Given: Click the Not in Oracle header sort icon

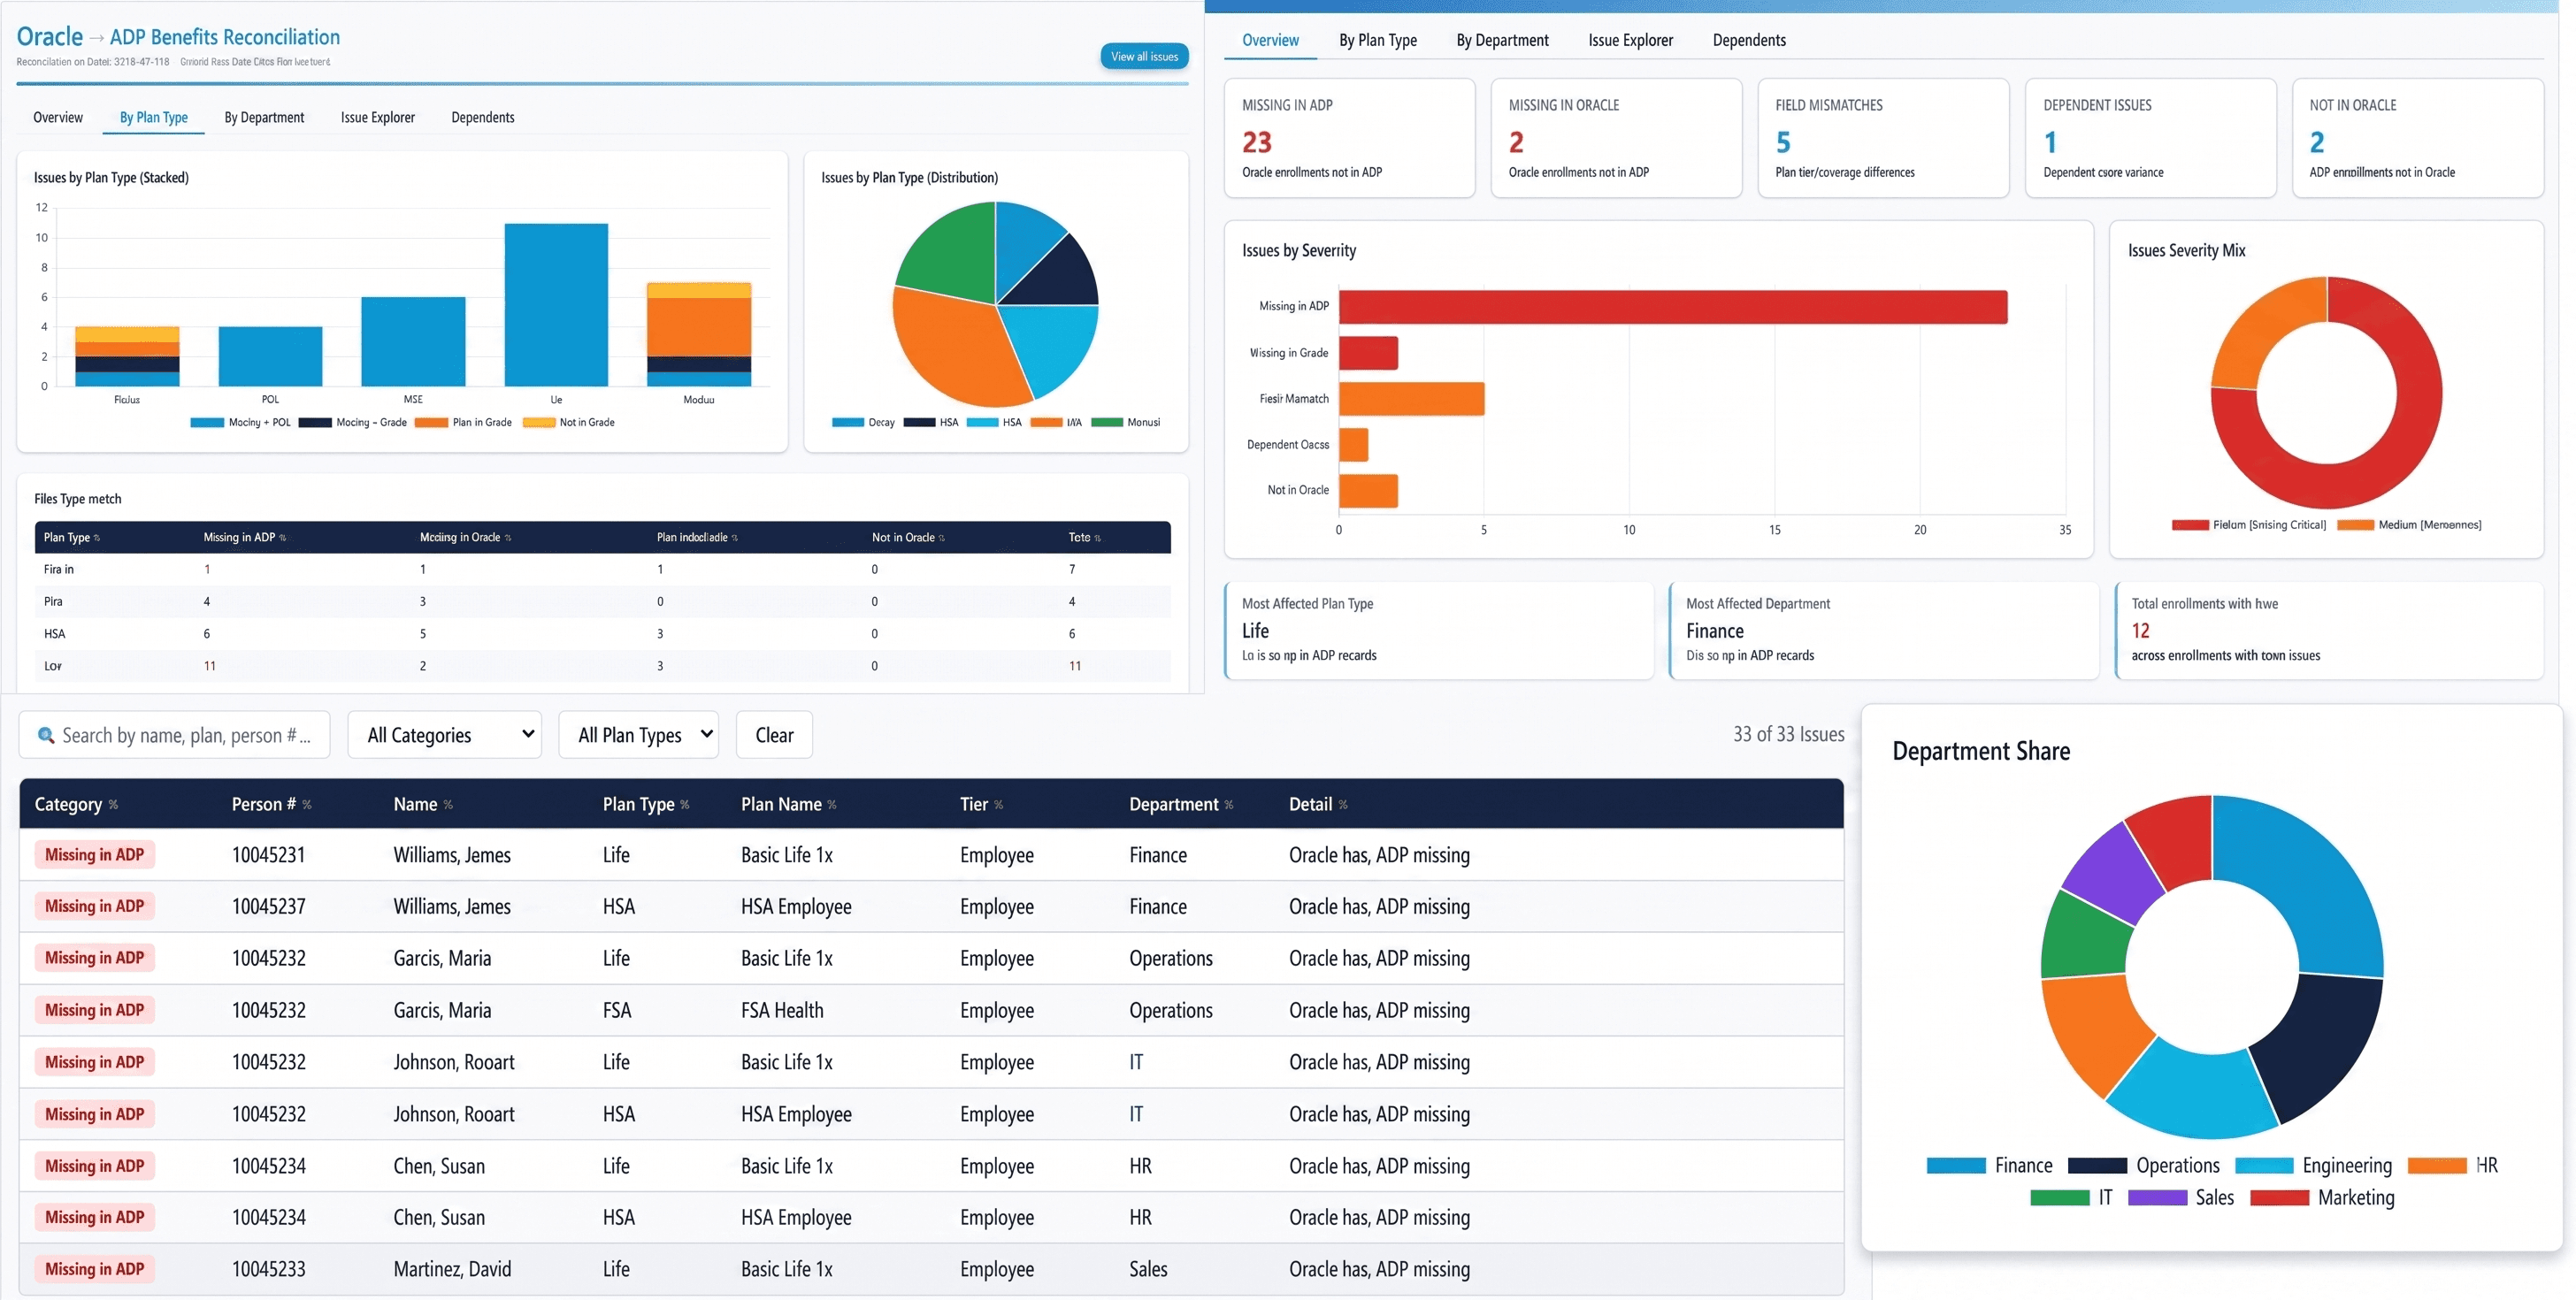Looking at the screenshot, I should point(942,538).
